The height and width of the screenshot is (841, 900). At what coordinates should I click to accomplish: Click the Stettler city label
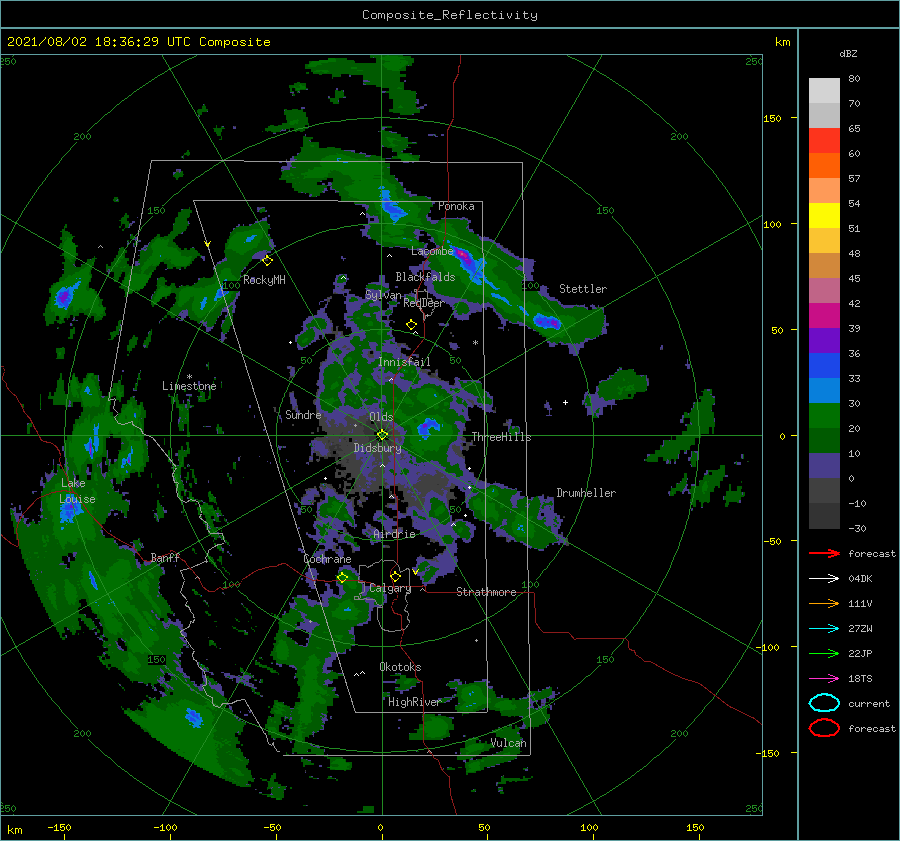tap(583, 289)
